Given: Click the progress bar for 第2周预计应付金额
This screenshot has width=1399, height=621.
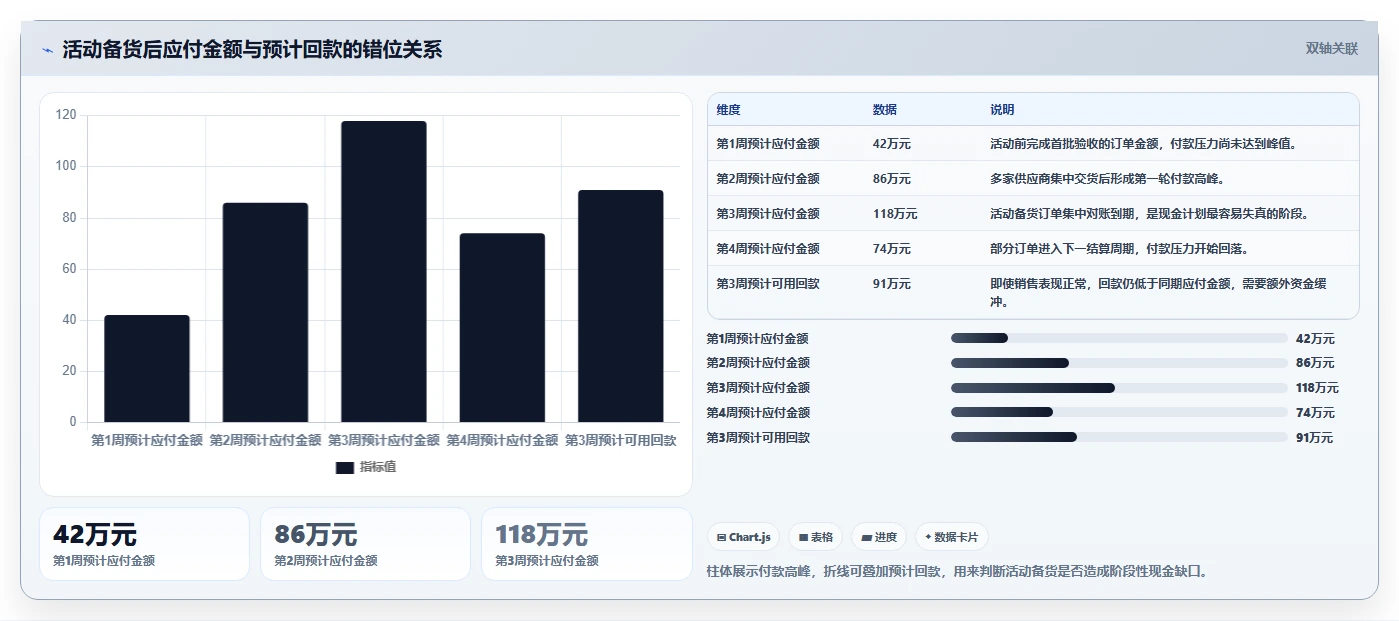Looking at the screenshot, I should [x=1119, y=363].
